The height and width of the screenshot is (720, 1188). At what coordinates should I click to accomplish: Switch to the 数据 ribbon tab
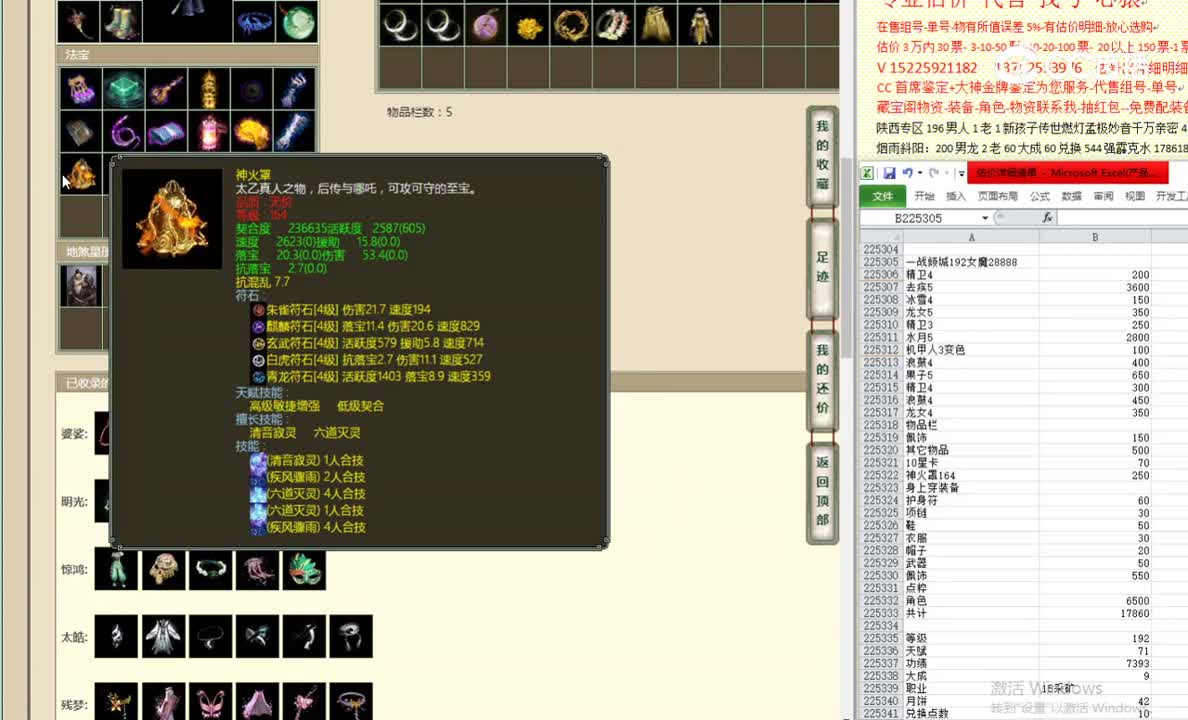point(1071,196)
